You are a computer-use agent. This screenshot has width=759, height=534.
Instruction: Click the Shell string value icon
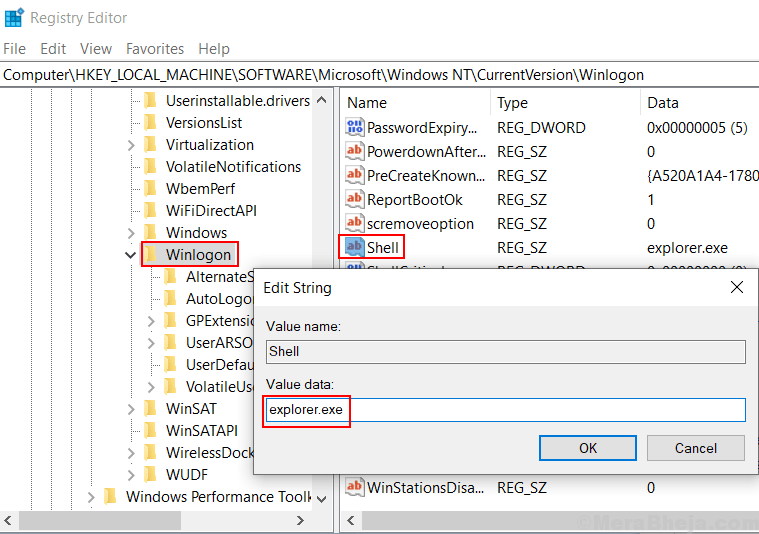354,247
